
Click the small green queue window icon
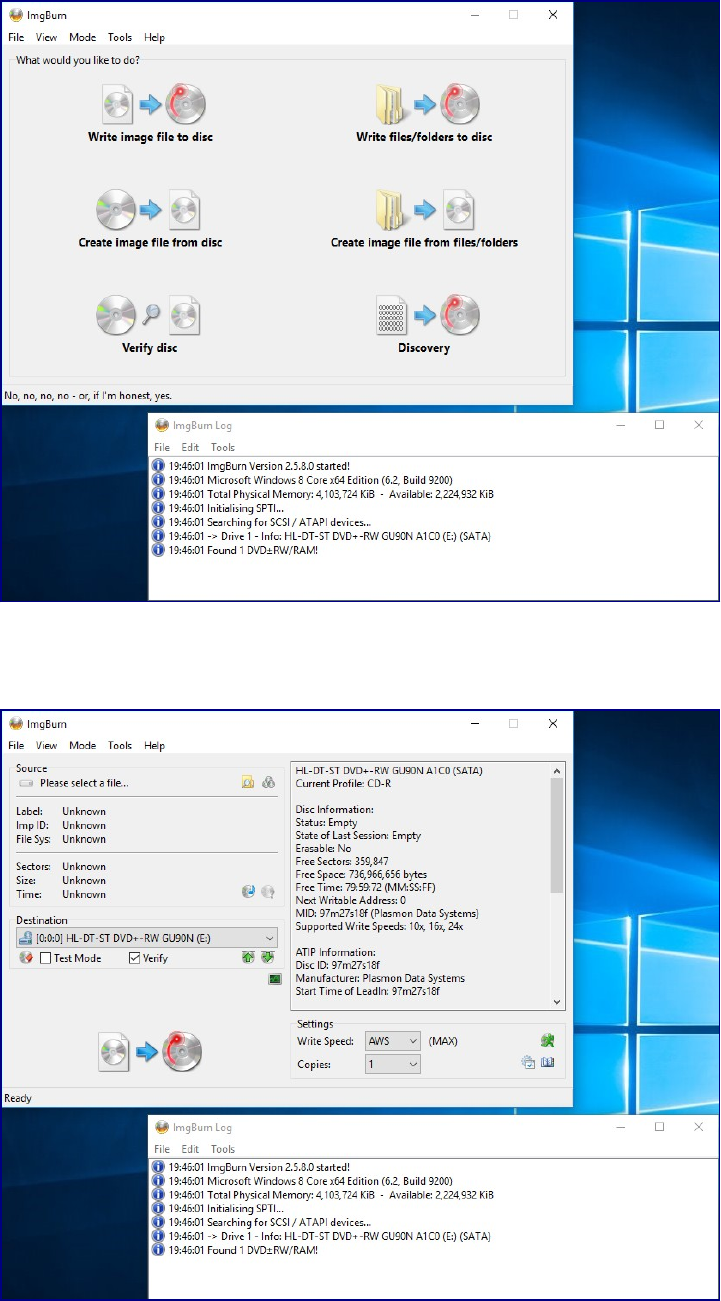pyautogui.click(x=275, y=979)
